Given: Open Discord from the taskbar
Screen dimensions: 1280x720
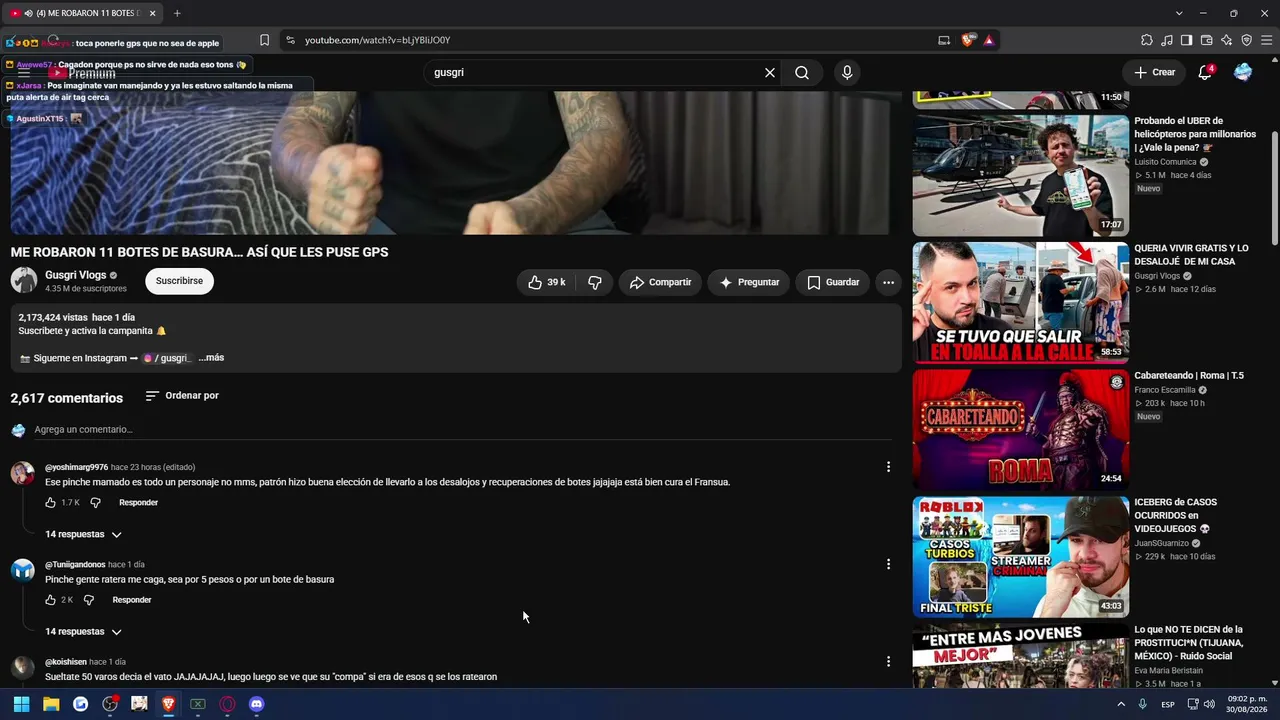Looking at the screenshot, I should (x=256, y=704).
